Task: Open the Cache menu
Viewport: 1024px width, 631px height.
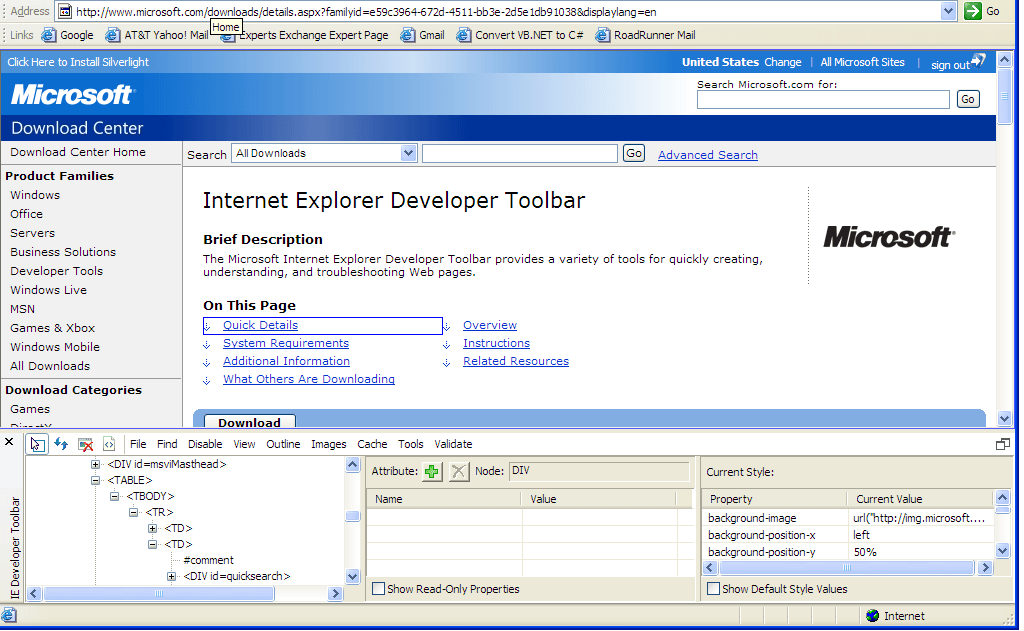Action: (372, 444)
